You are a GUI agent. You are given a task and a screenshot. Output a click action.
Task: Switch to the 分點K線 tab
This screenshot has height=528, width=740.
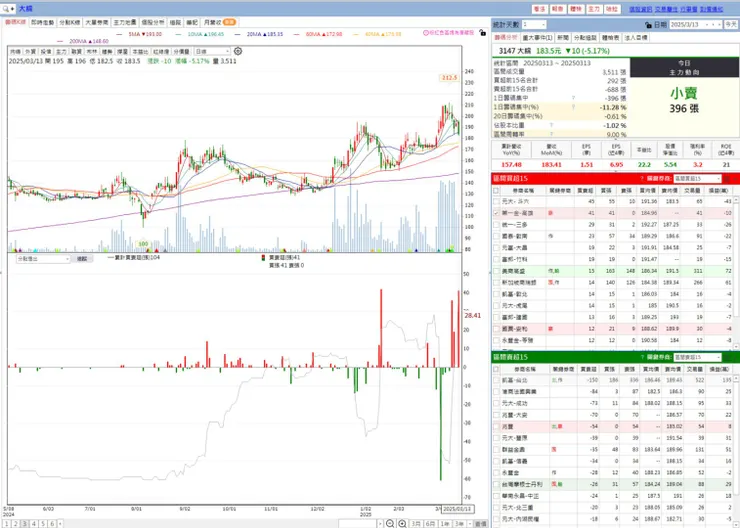(x=69, y=22)
